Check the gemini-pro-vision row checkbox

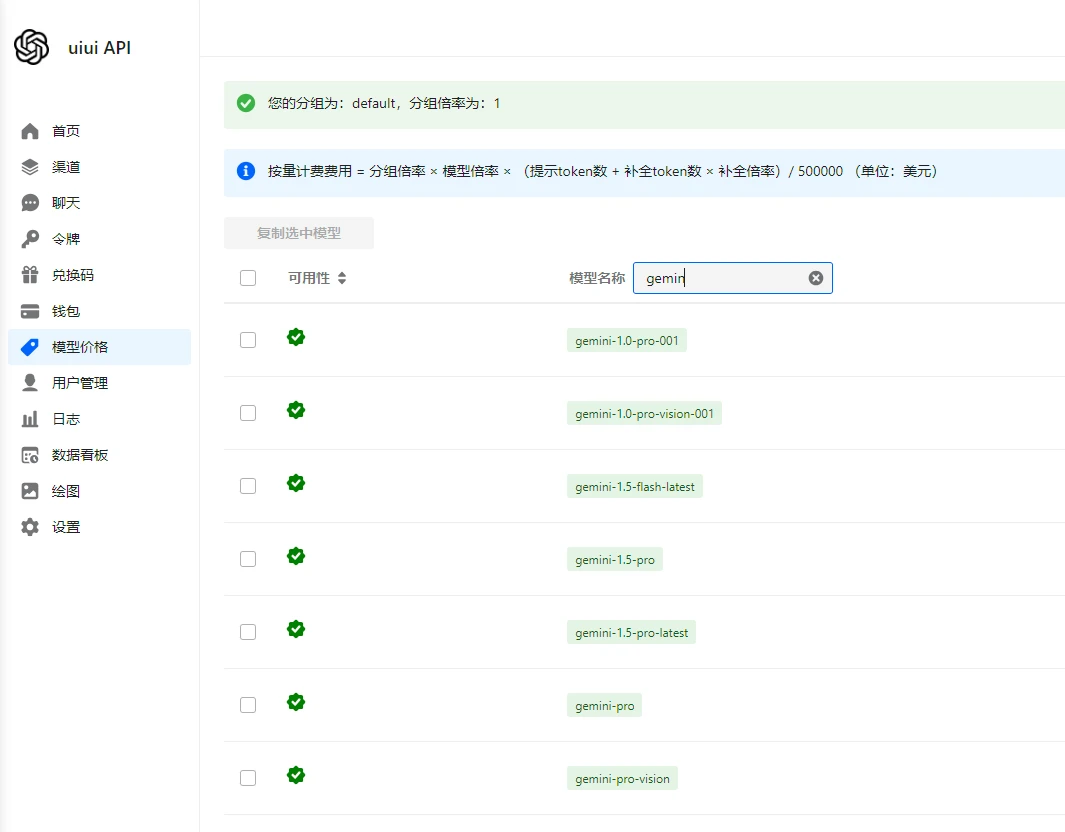point(248,778)
